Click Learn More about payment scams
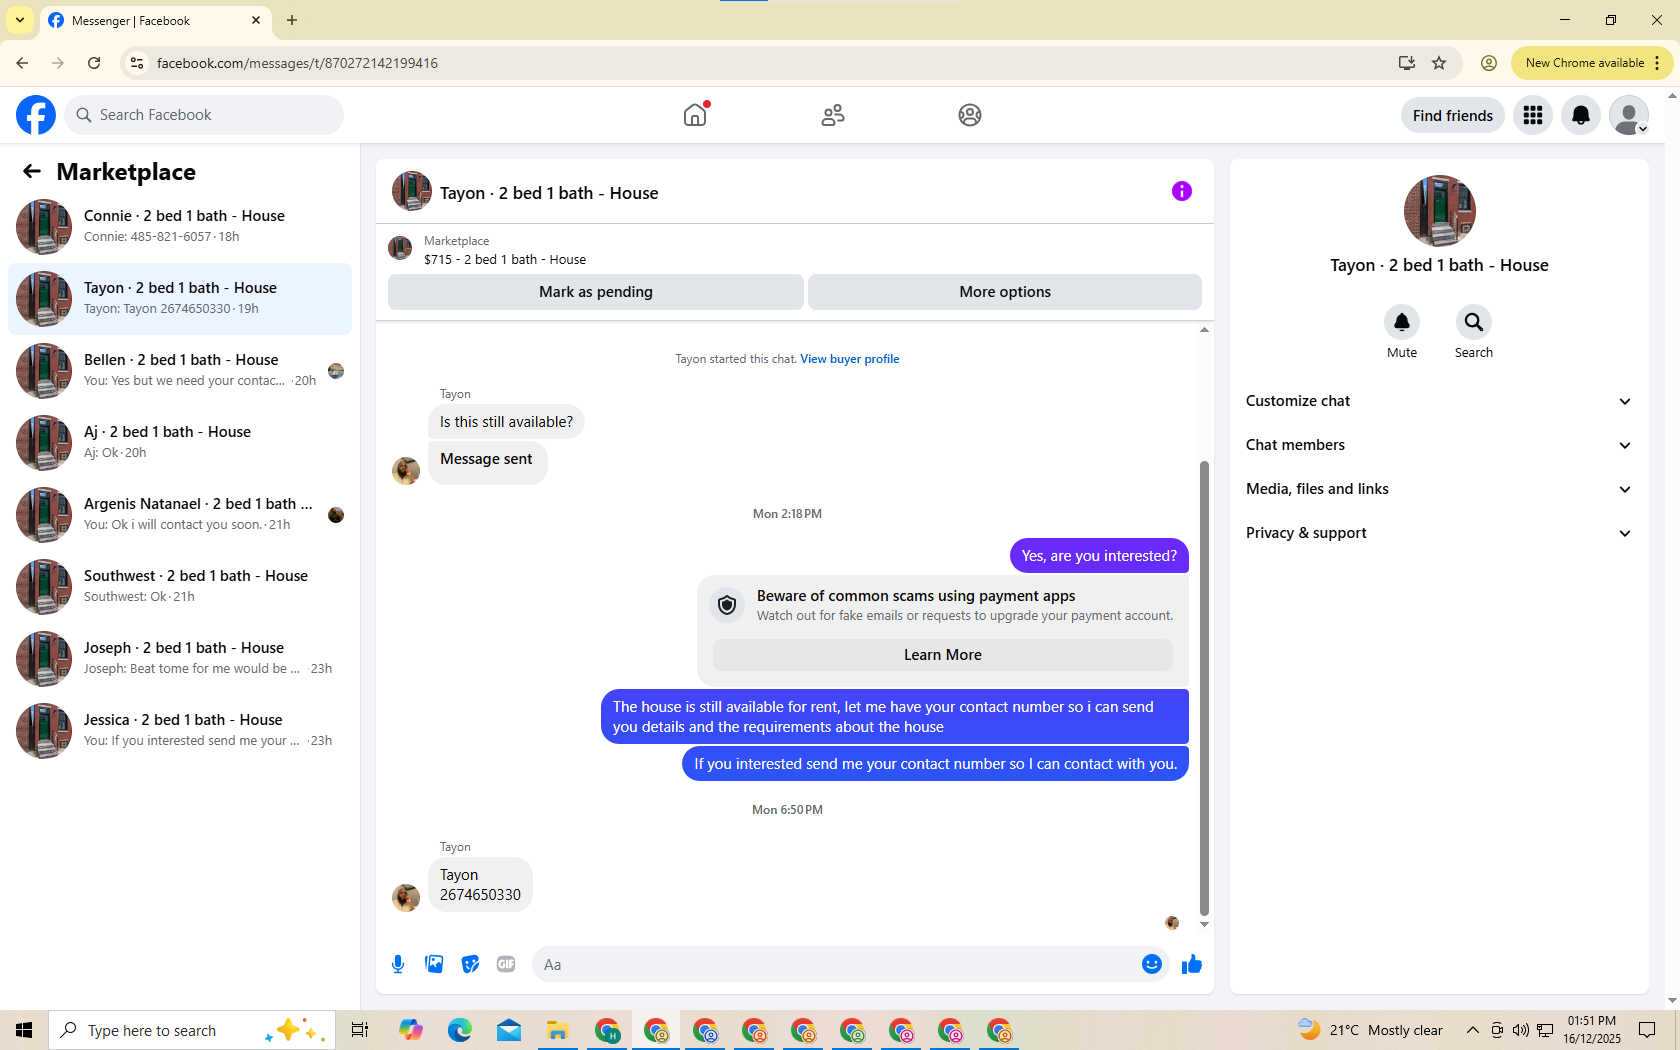This screenshot has height=1050, width=1680. (x=943, y=655)
